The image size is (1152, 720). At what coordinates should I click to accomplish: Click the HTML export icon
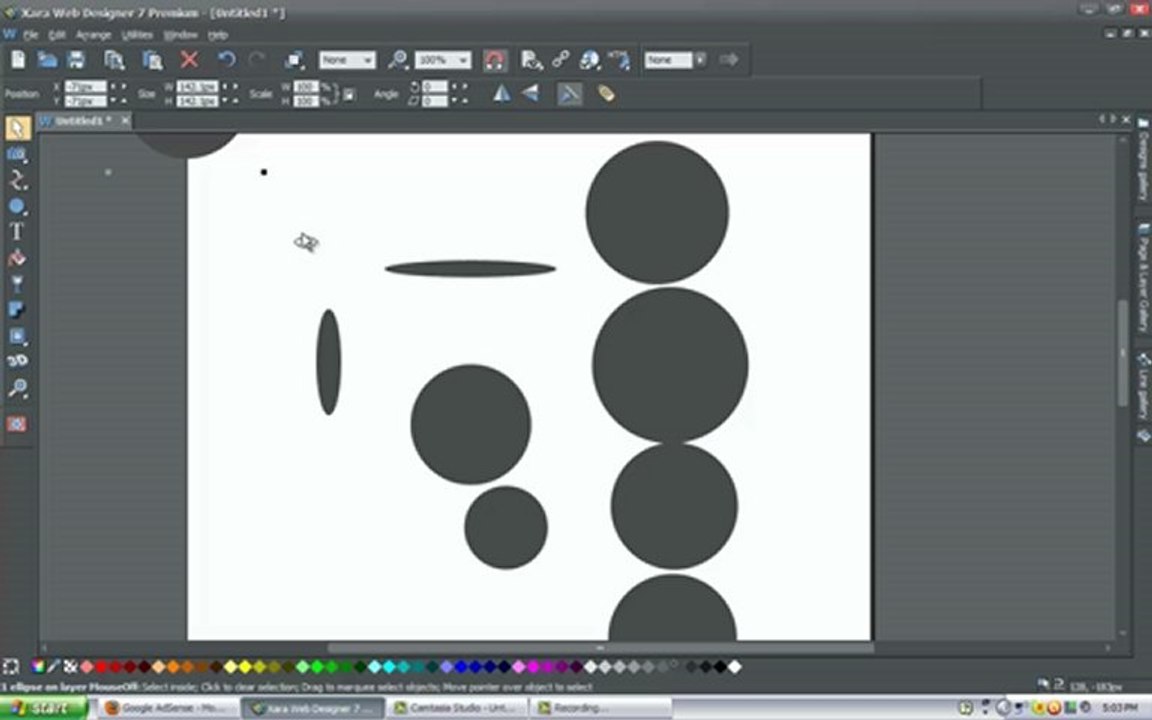tap(619, 60)
